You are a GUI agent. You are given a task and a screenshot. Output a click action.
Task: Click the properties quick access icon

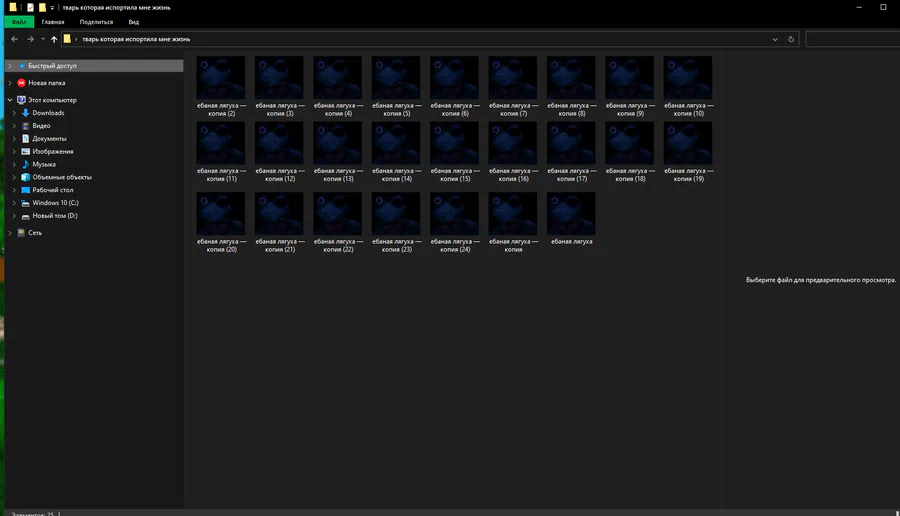pos(30,7)
